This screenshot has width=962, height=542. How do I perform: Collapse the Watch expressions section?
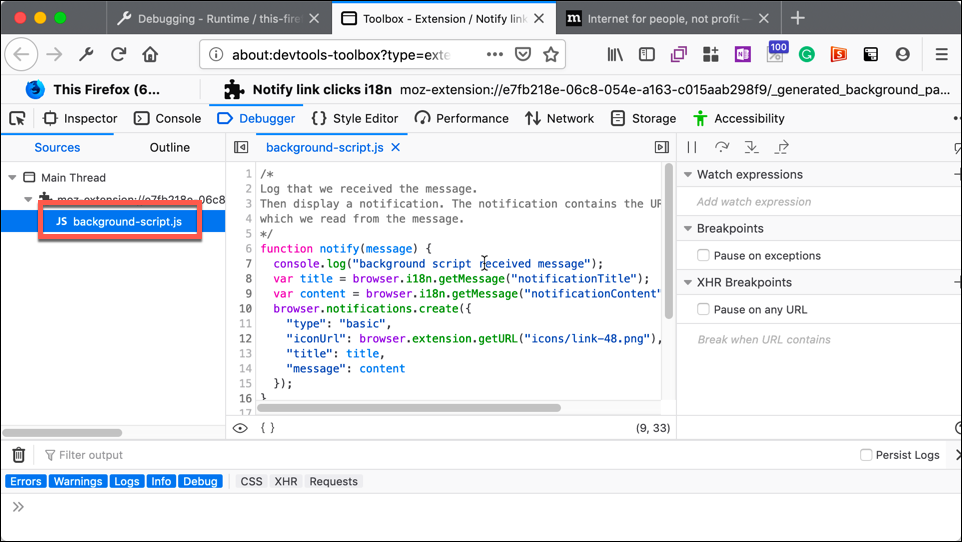point(687,175)
